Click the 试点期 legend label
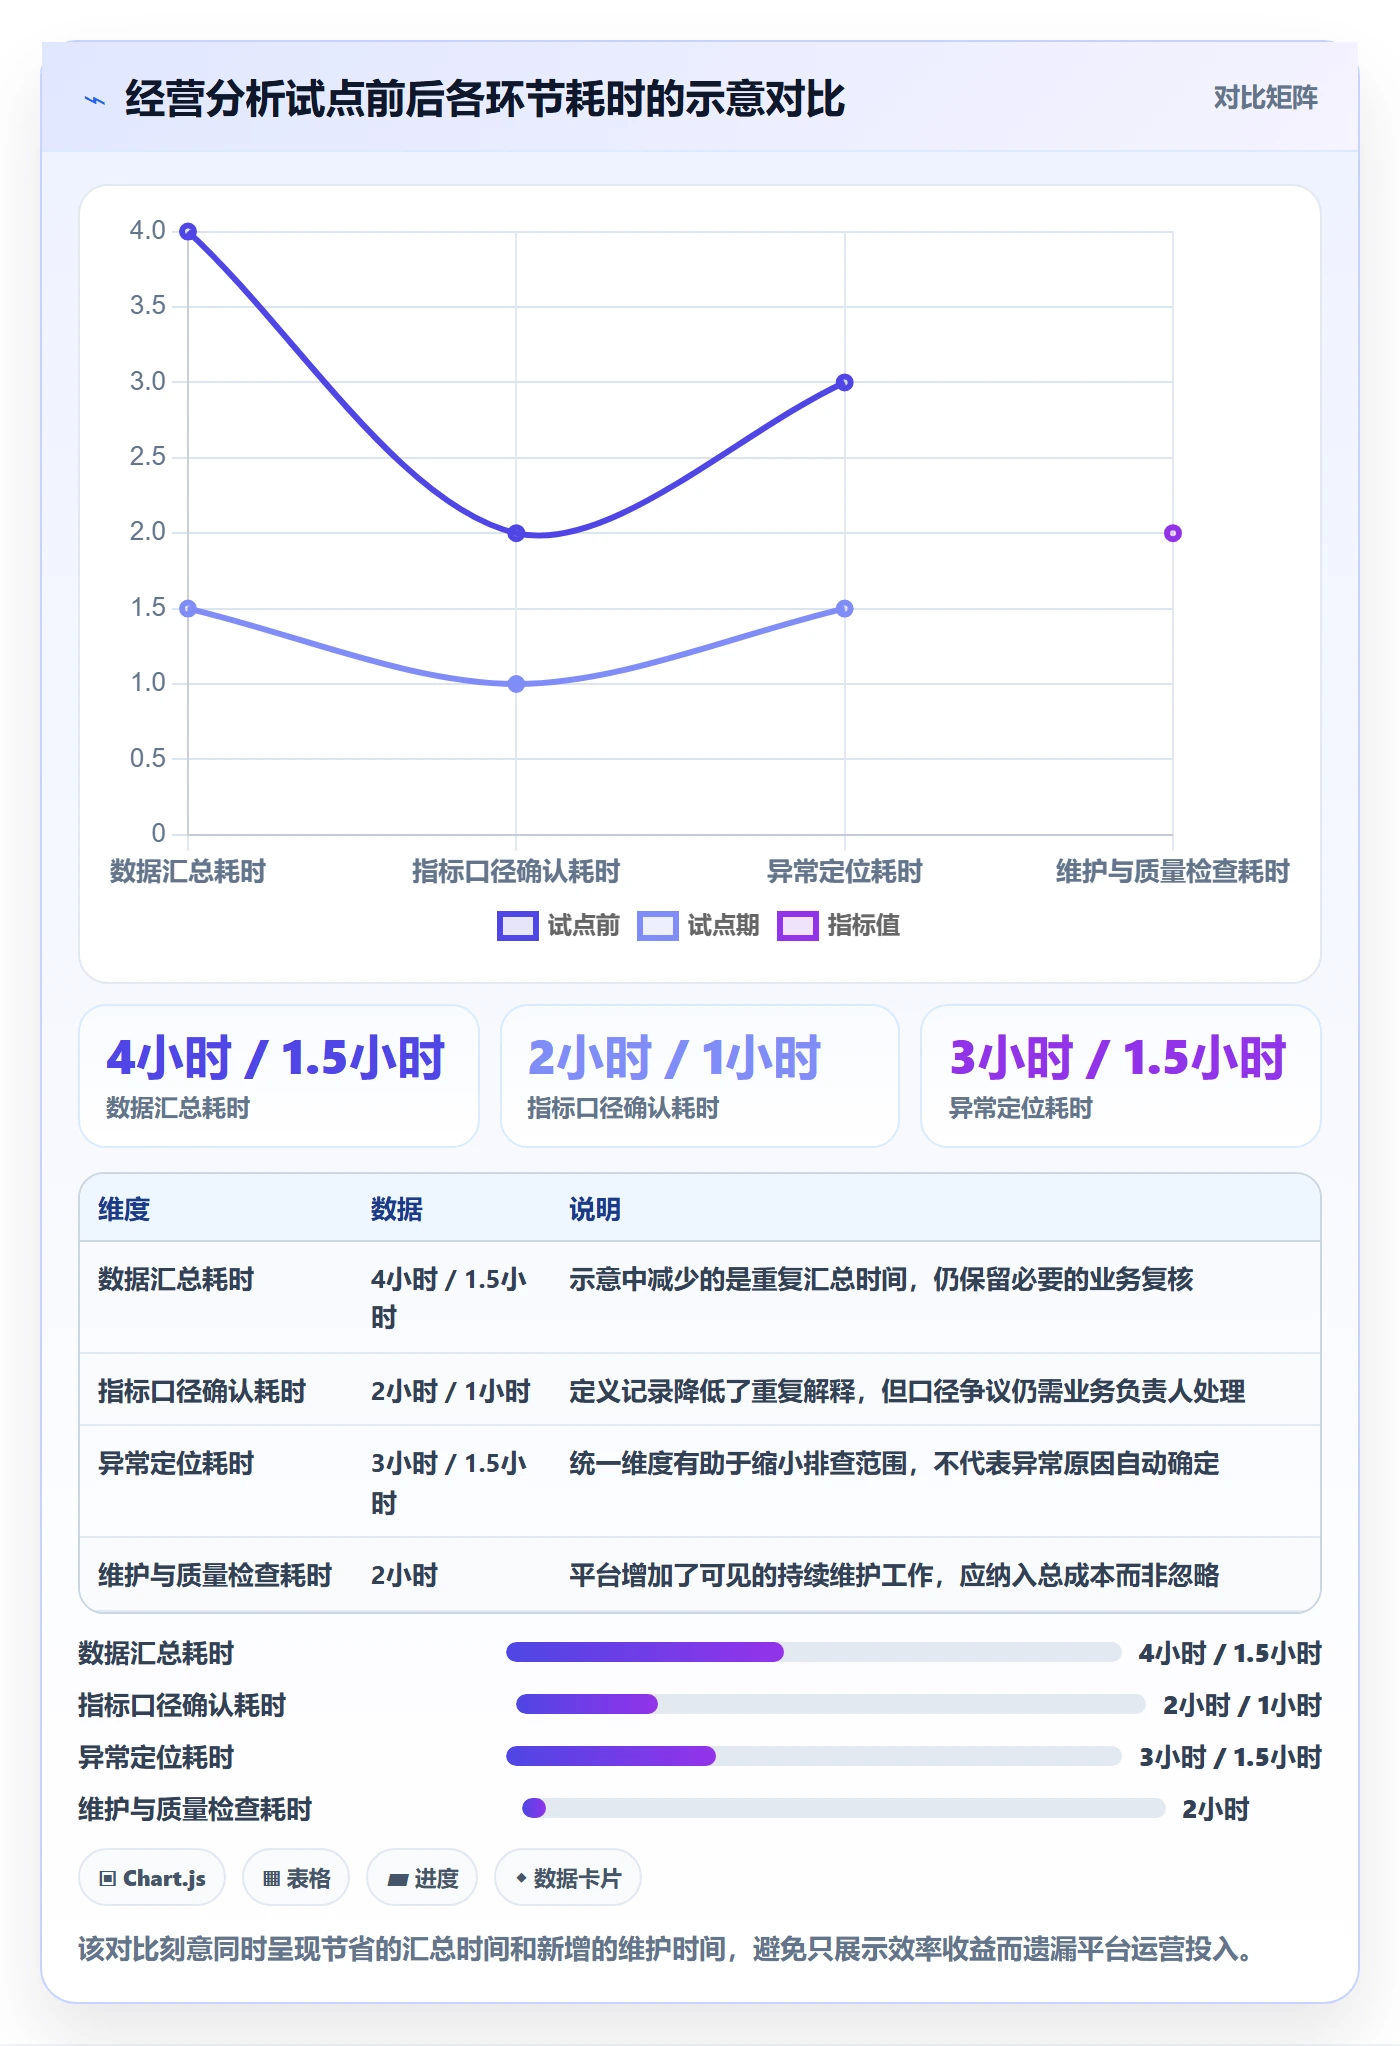This screenshot has height=2046, width=1400. pyautogui.click(x=723, y=926)
